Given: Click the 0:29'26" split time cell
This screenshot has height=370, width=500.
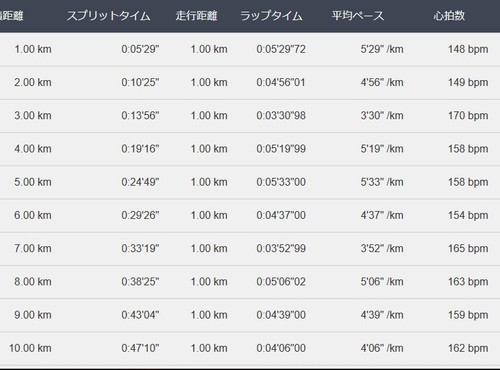Looking at the screenshot, I should (140, 215).
